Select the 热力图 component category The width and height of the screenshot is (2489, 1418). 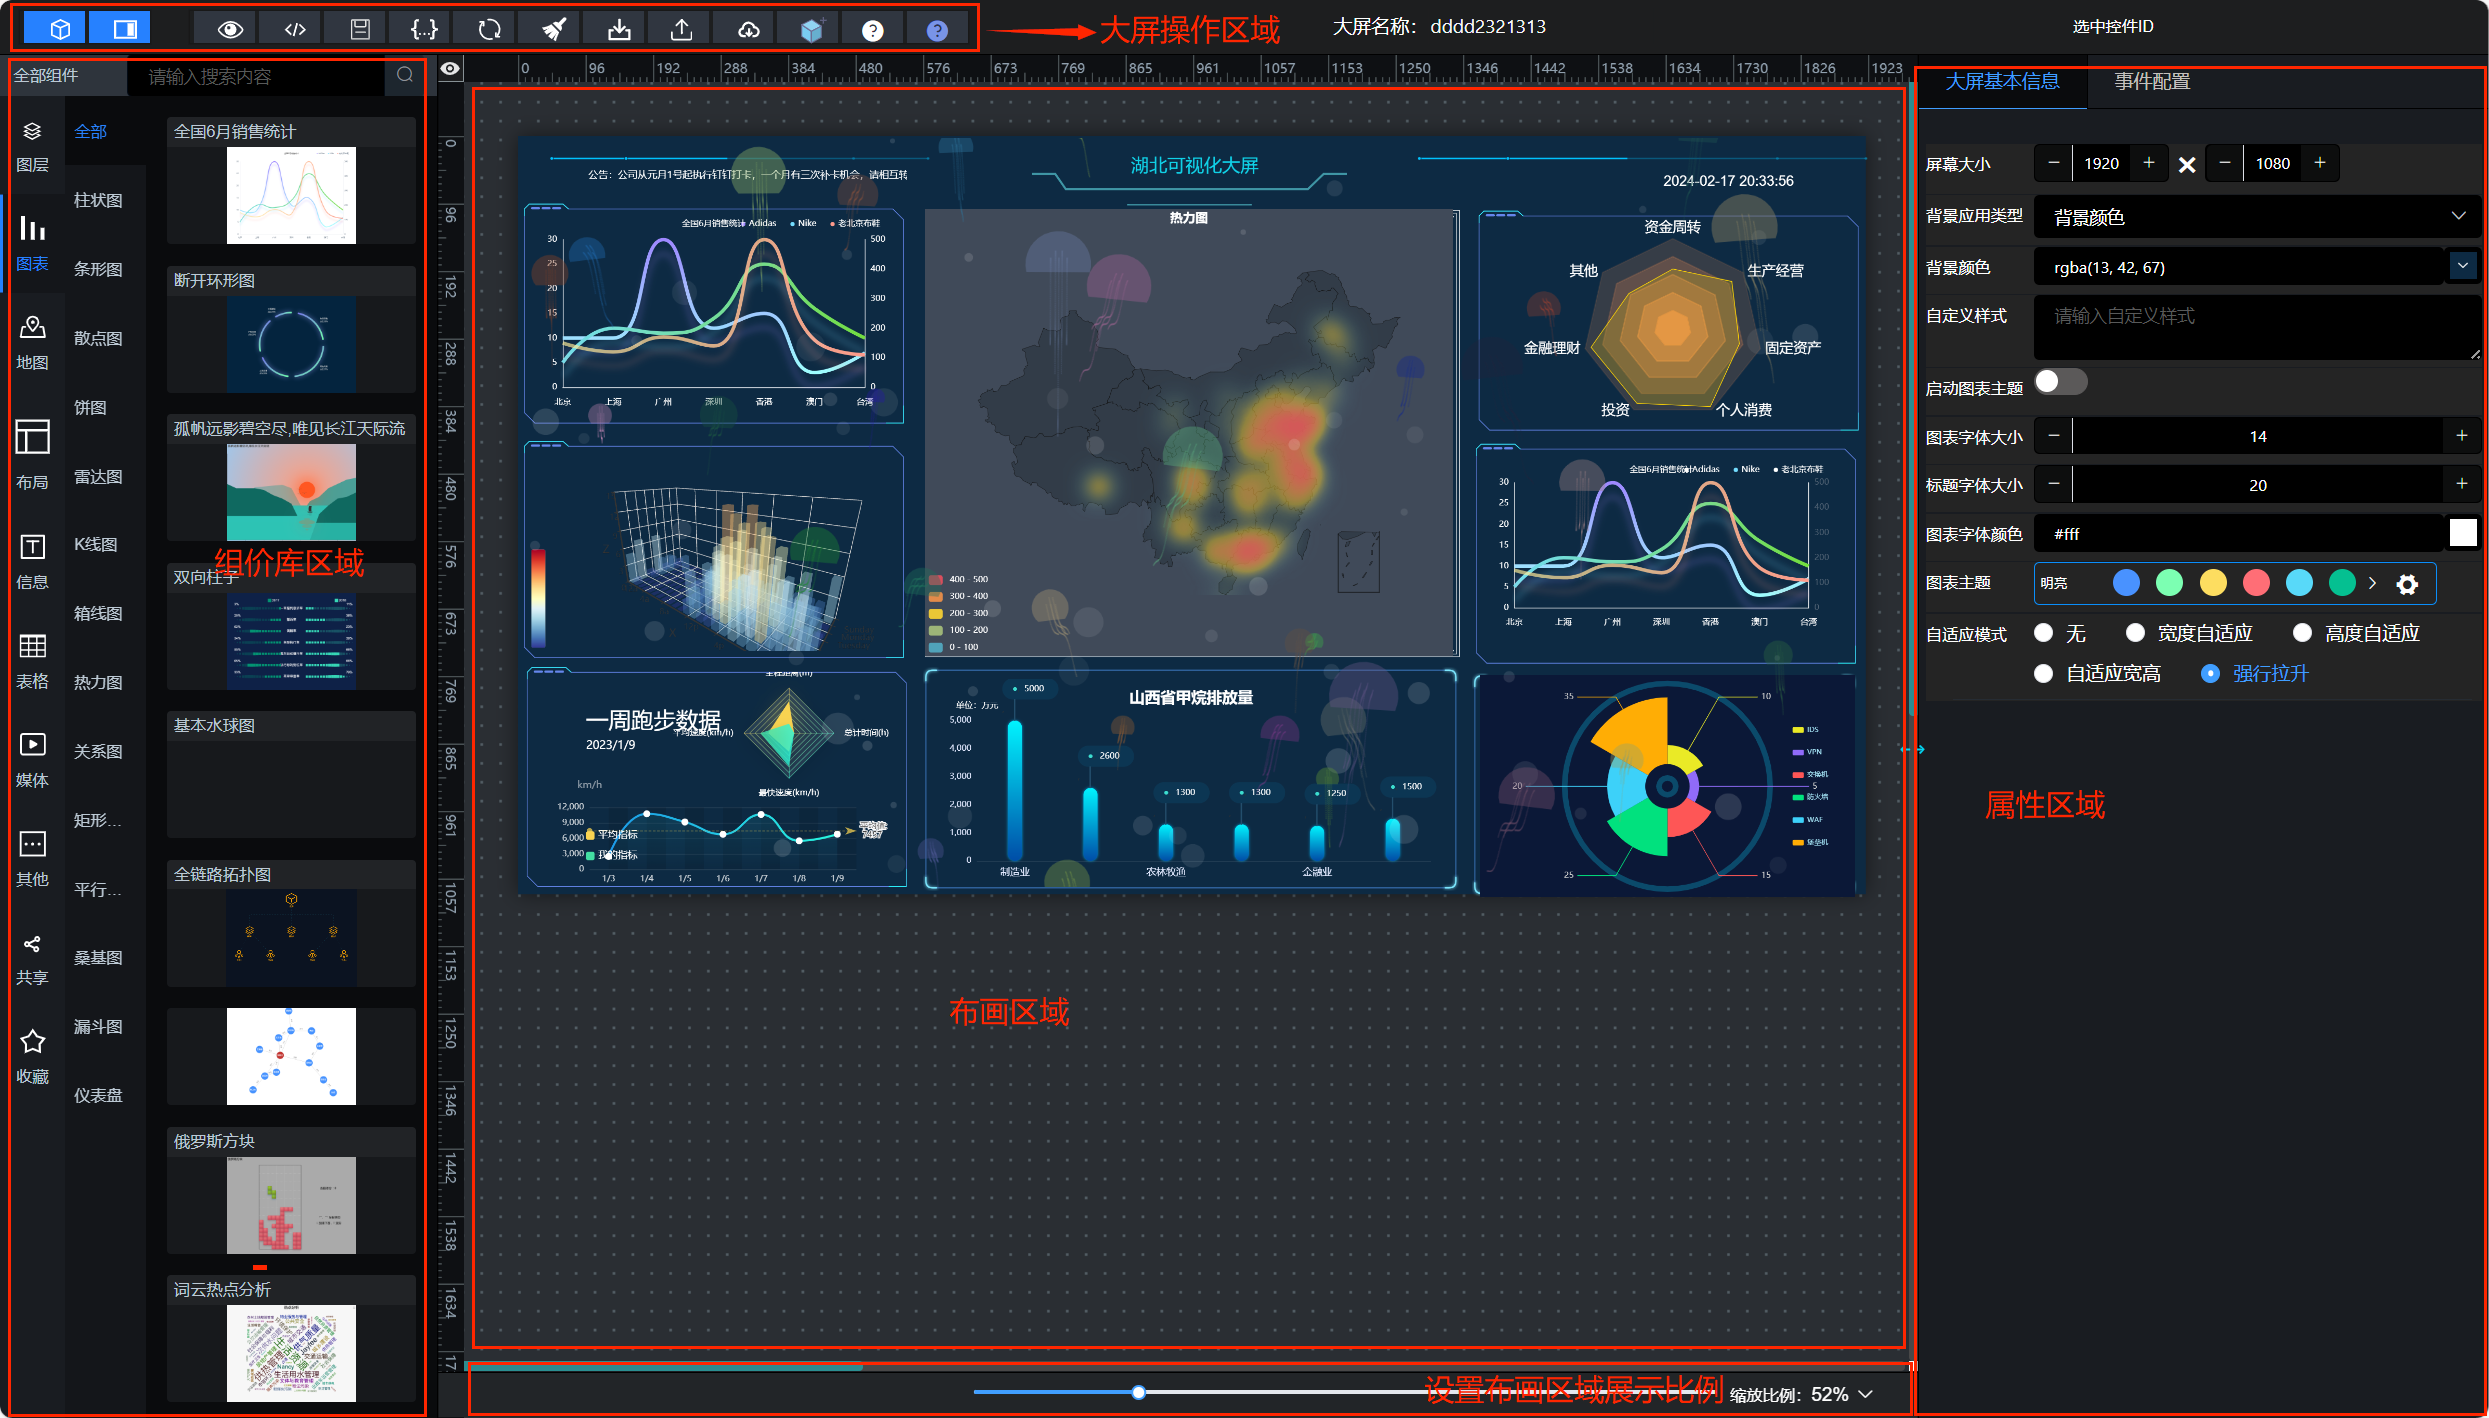tap(98, 682)
